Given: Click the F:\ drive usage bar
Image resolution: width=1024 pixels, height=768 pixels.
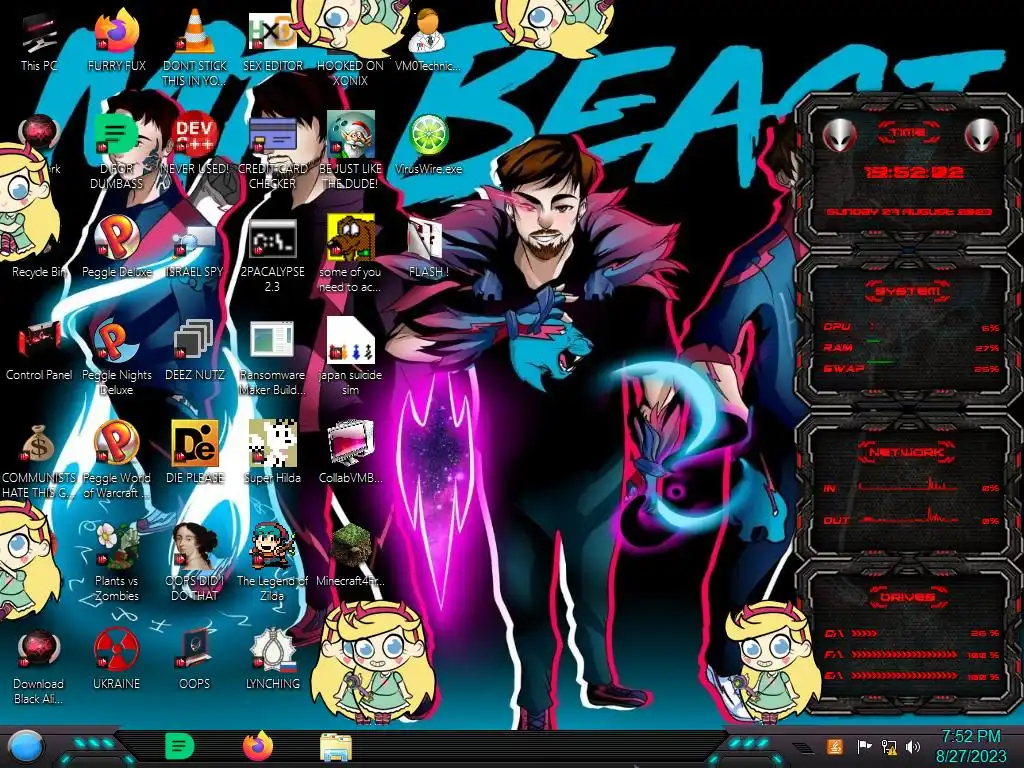Looking at the screenshot, I should (911, 654).
